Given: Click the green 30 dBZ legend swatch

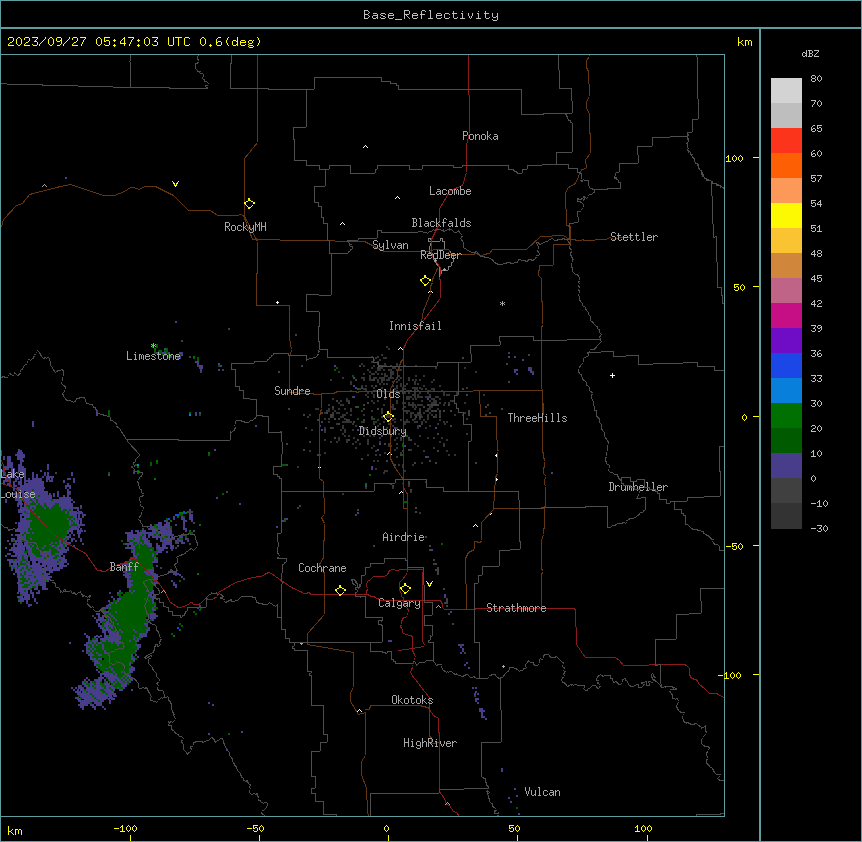Looking at the screenshot, I should point(786,416).
